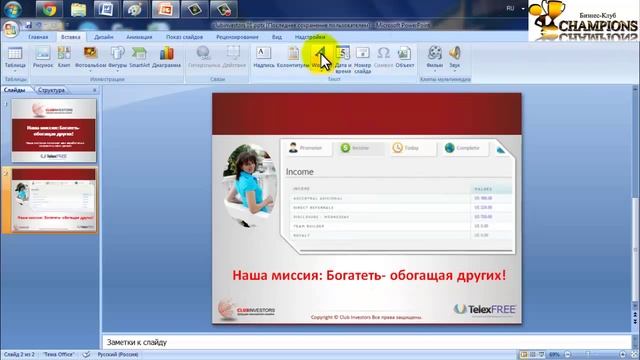Image resolution: width=640 pixels, height=360 pixels.
Task: Click the Звук sound icon
Action: [454, 53]
